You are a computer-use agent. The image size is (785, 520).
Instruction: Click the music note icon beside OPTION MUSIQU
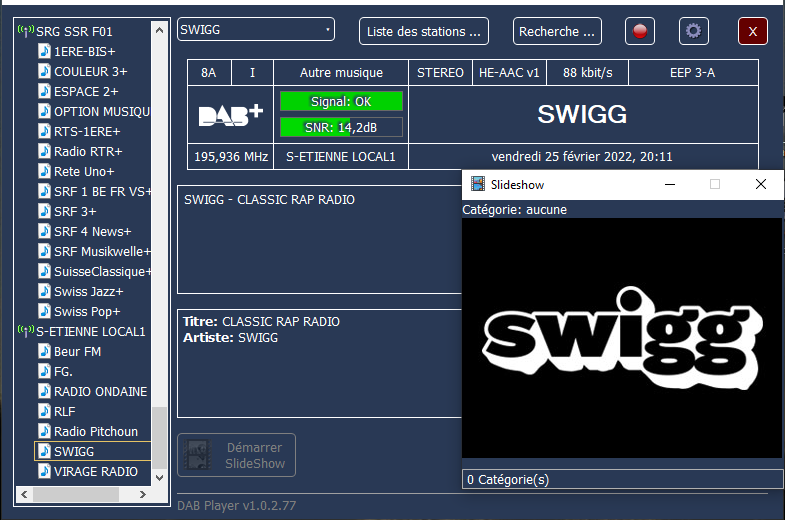tap(45, 111)
